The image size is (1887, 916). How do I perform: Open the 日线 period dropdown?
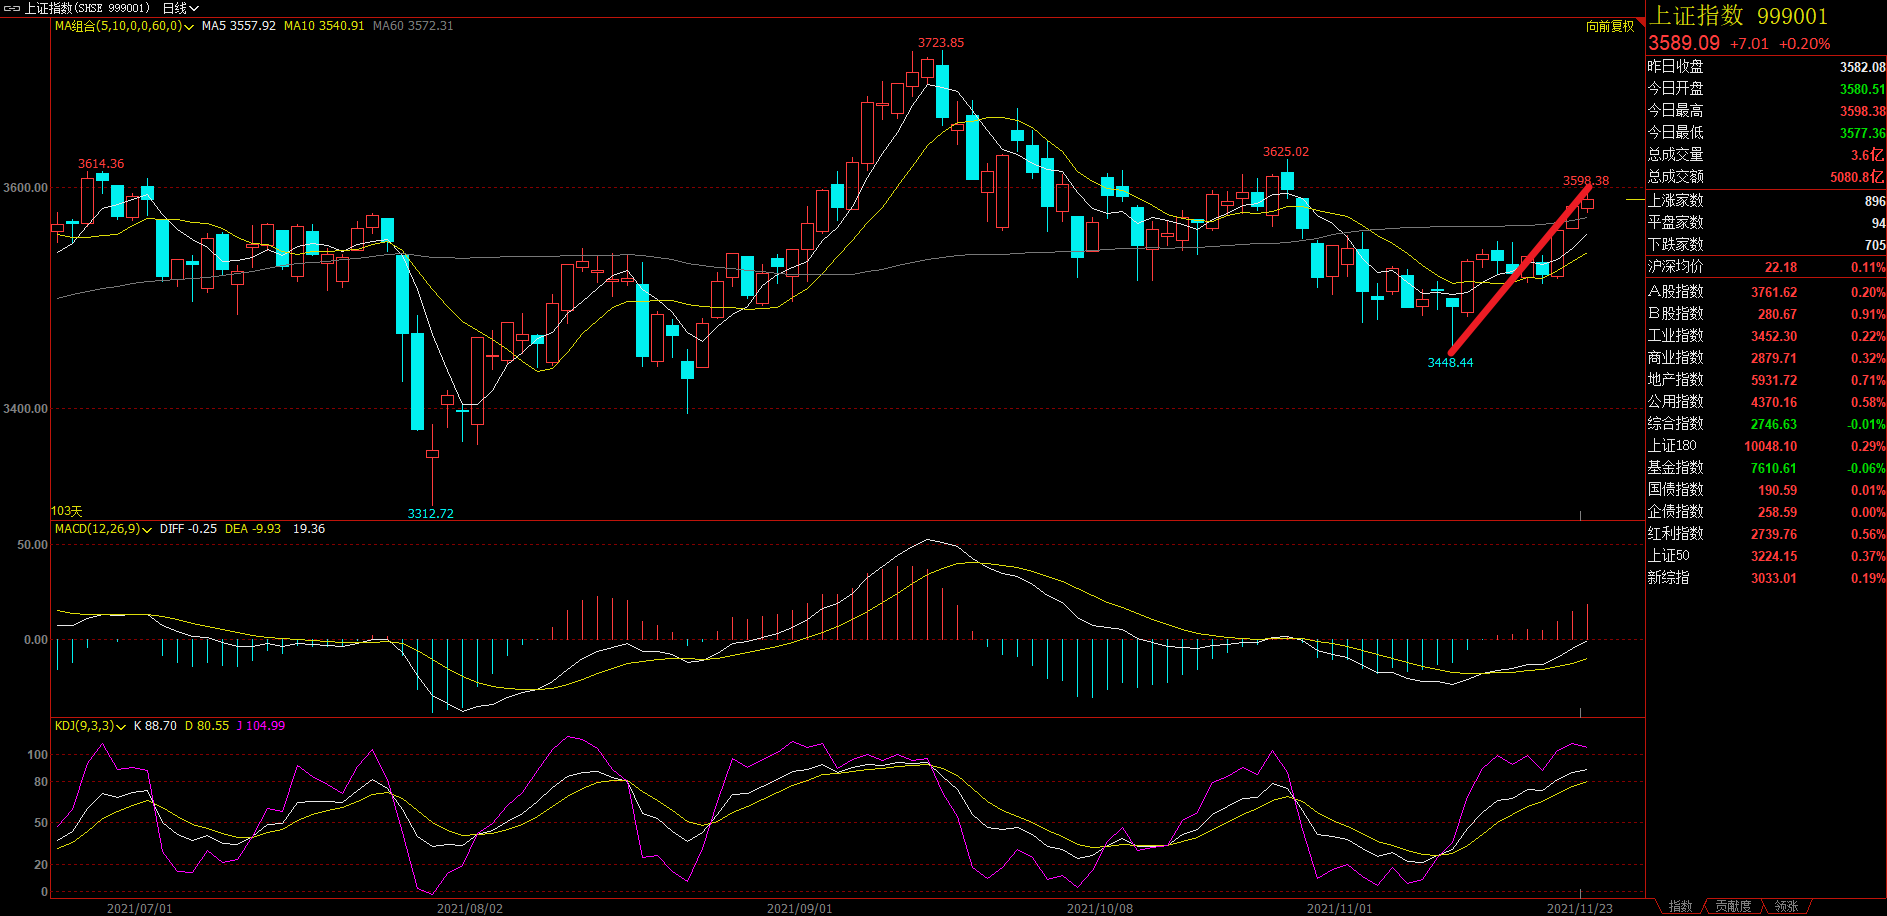[x=180, y=8]
